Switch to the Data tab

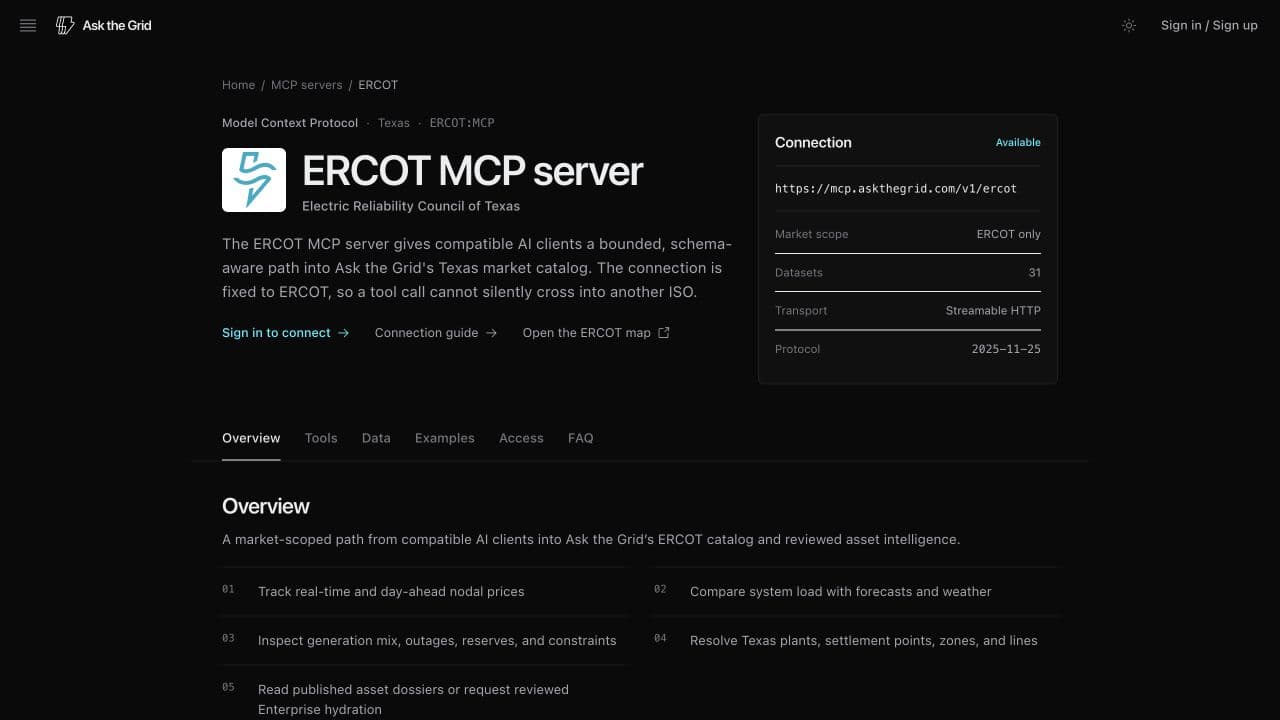(x=376, y=438)
